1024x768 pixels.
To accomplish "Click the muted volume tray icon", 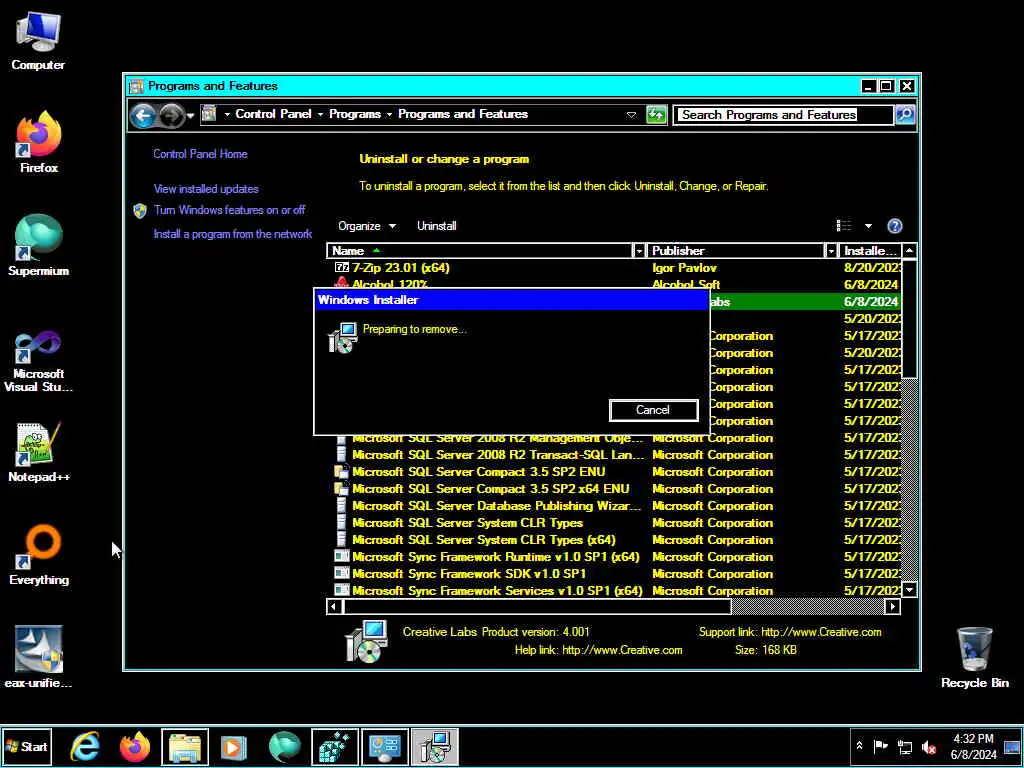I will [928, 746].
